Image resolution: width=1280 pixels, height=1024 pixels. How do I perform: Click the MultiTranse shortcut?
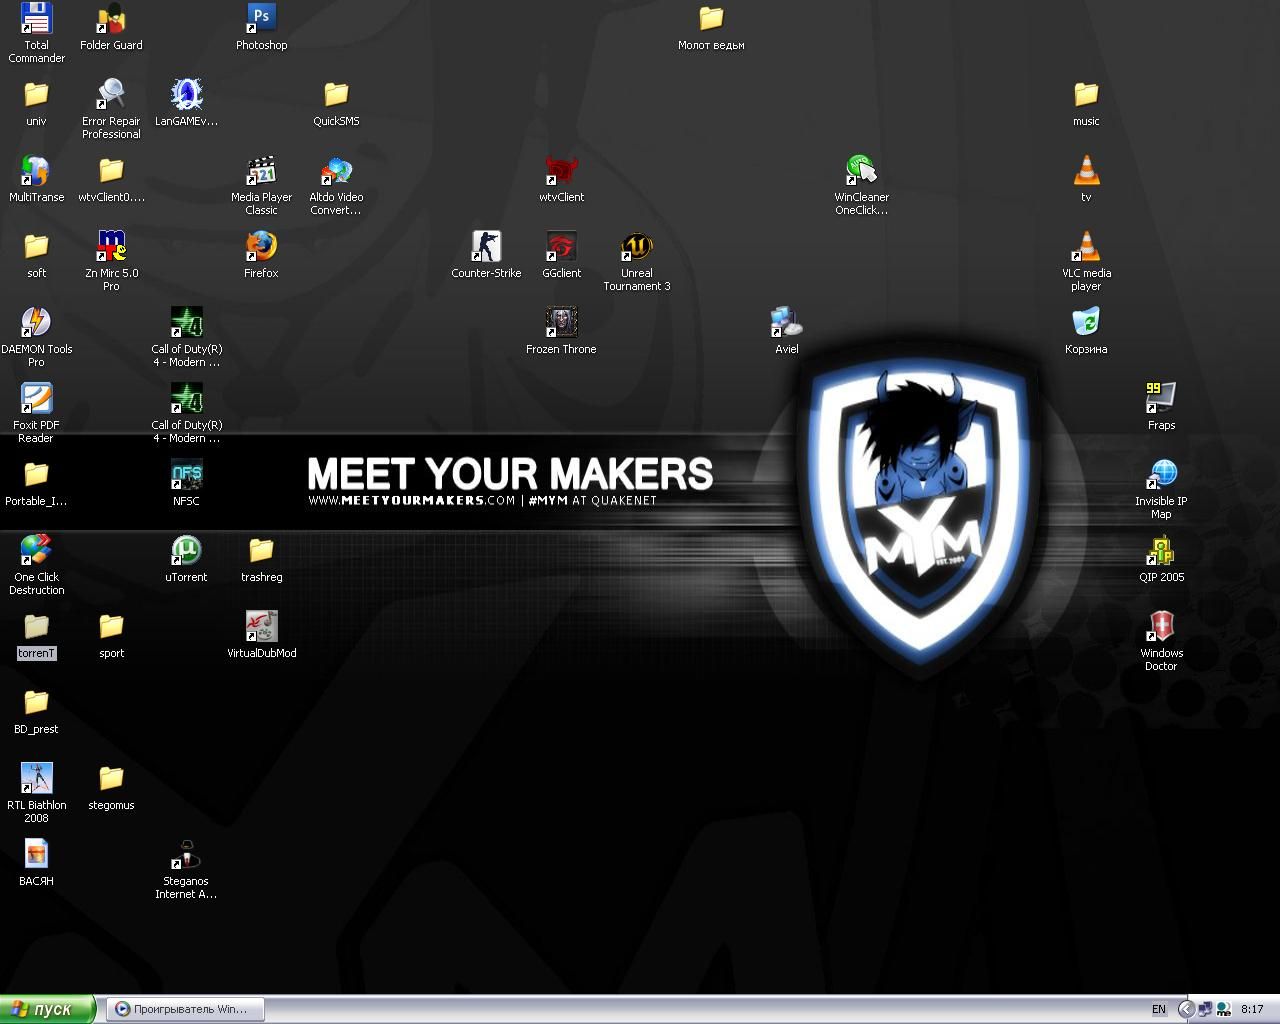point(36,170)
